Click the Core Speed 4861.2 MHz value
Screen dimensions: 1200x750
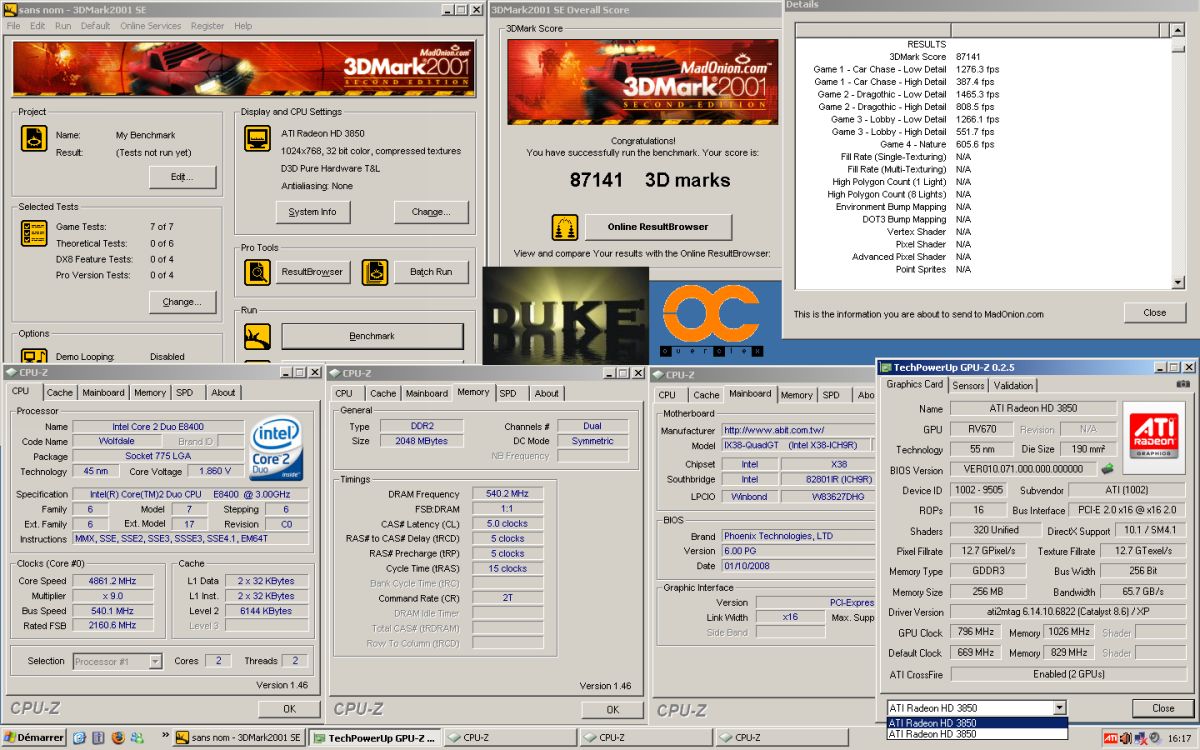(x=111, y=581)
